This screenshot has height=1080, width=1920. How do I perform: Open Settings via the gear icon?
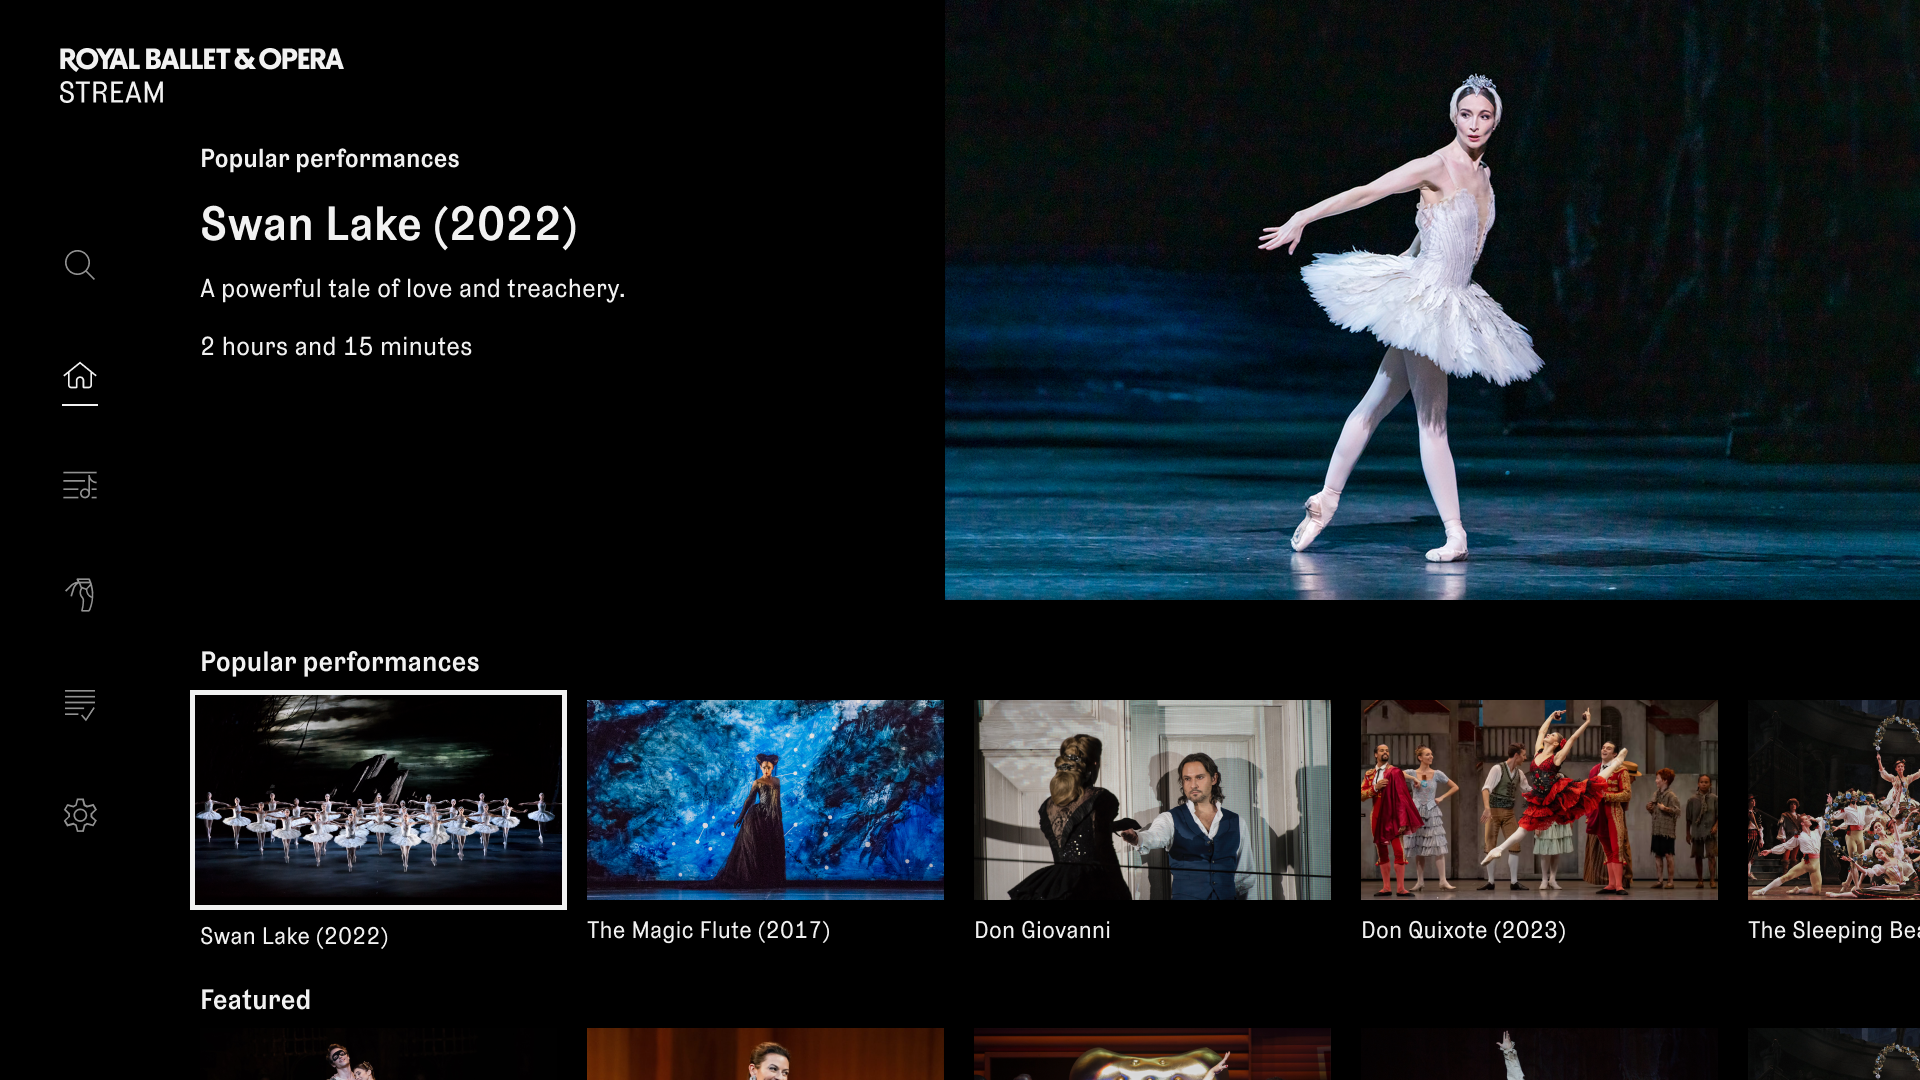coord(79,814)
